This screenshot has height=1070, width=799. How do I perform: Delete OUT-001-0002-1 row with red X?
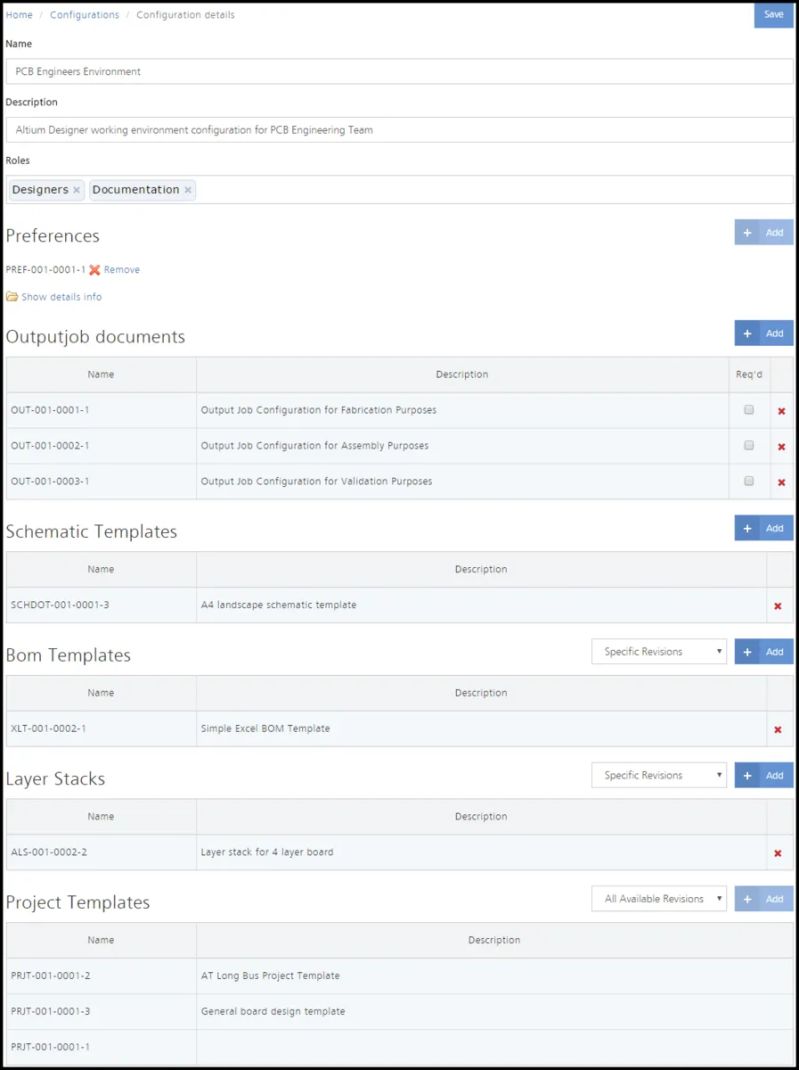coord(782,446)
